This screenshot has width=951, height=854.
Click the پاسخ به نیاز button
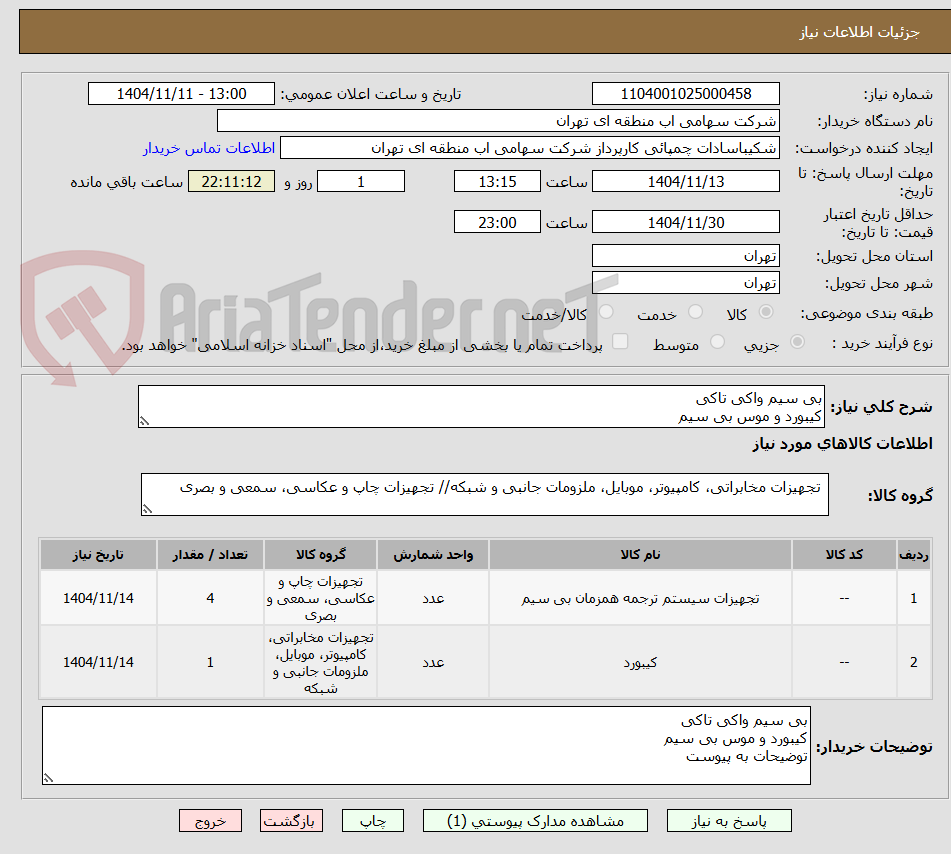(x=729, y=821)
